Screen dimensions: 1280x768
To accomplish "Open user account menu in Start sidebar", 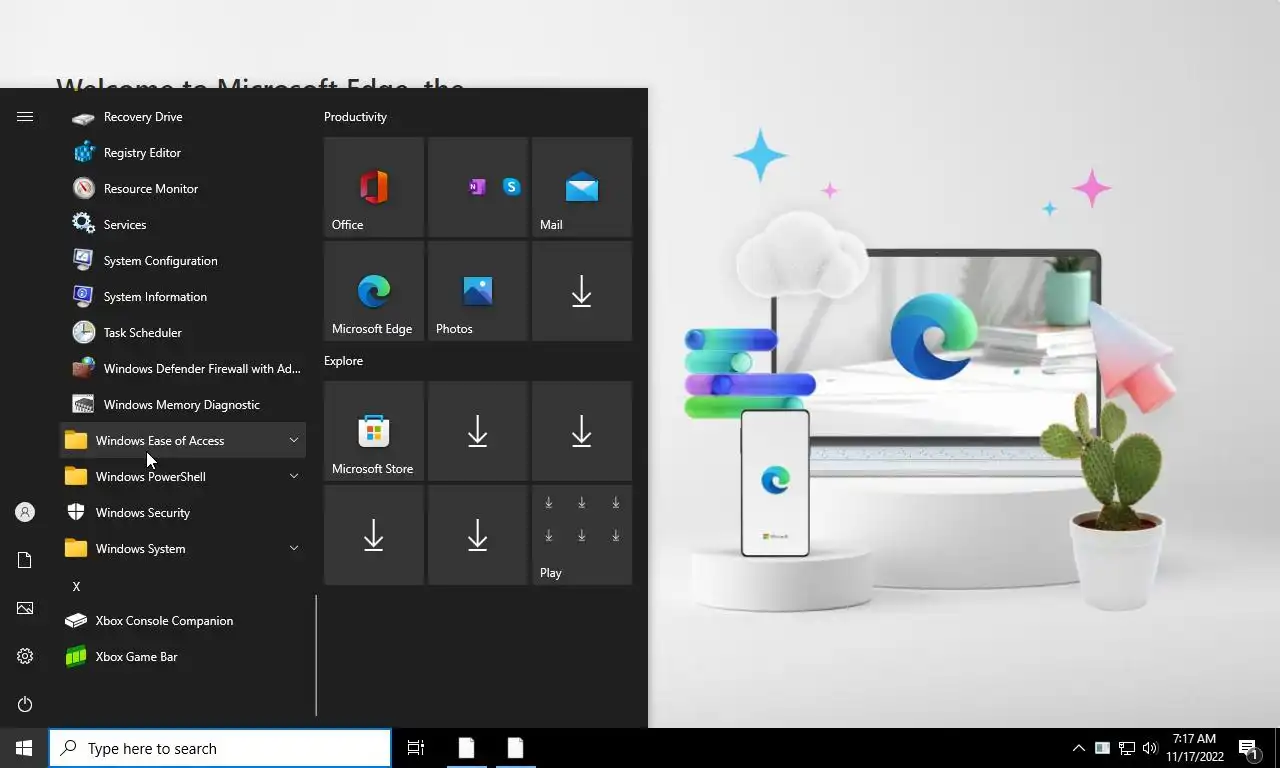I will (25, 512).
